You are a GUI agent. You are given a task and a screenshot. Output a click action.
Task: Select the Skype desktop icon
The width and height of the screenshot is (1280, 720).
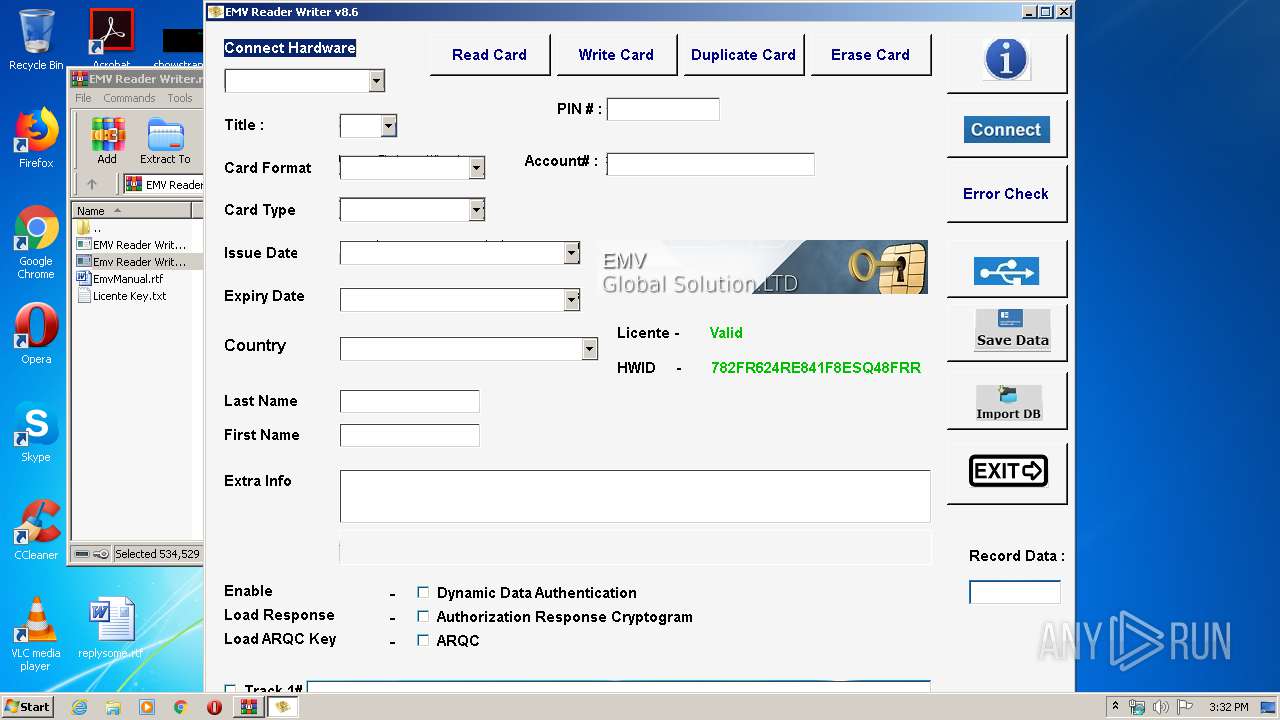tap(36, 432)
